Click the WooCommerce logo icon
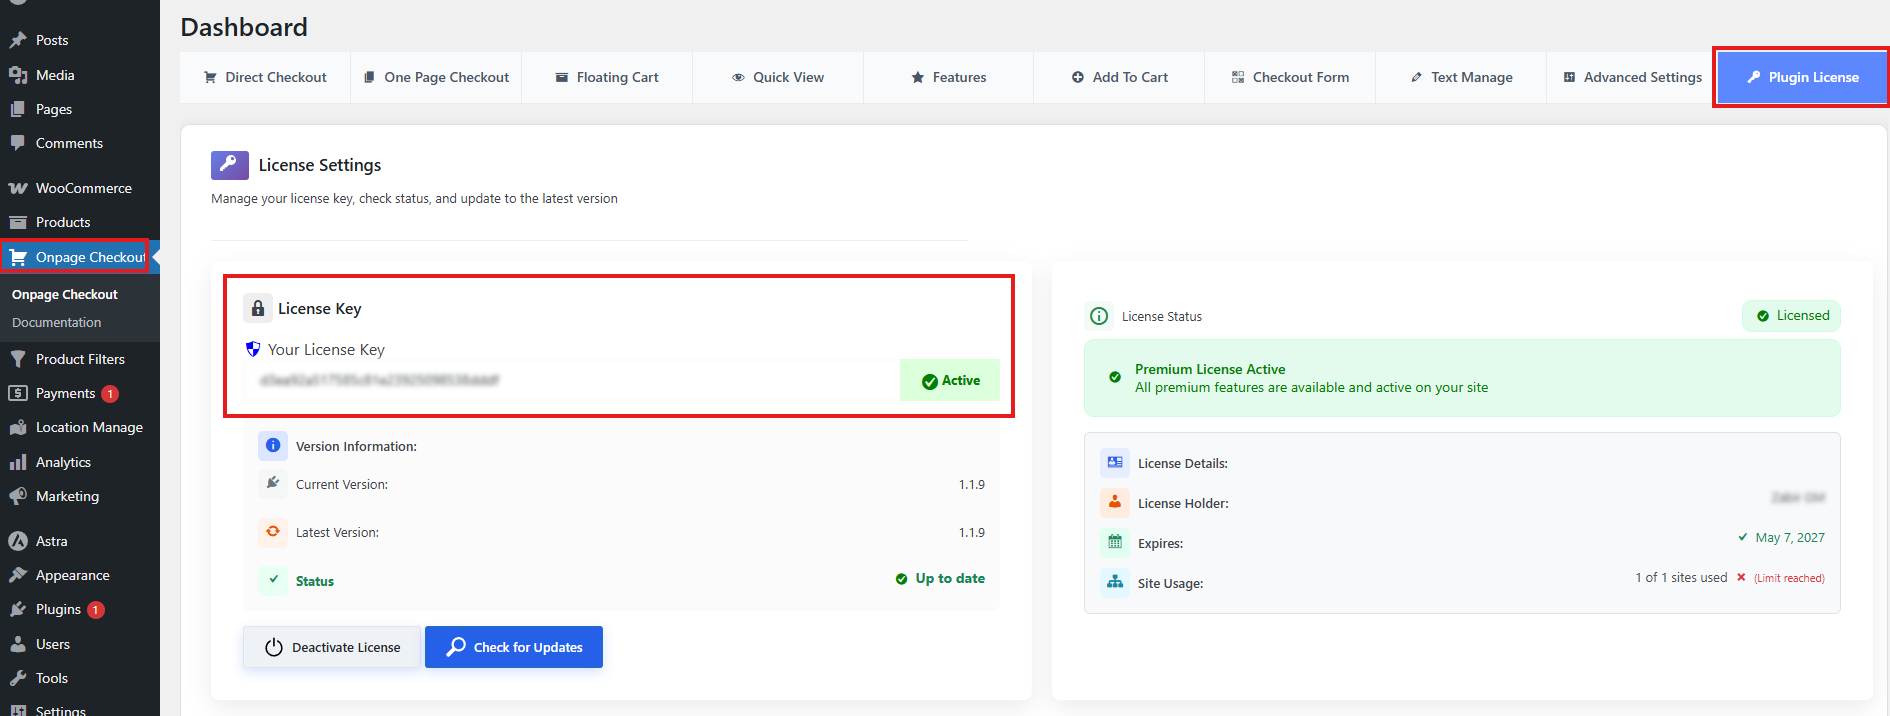This screenshot has height=716, width=1890. (18, 188)
